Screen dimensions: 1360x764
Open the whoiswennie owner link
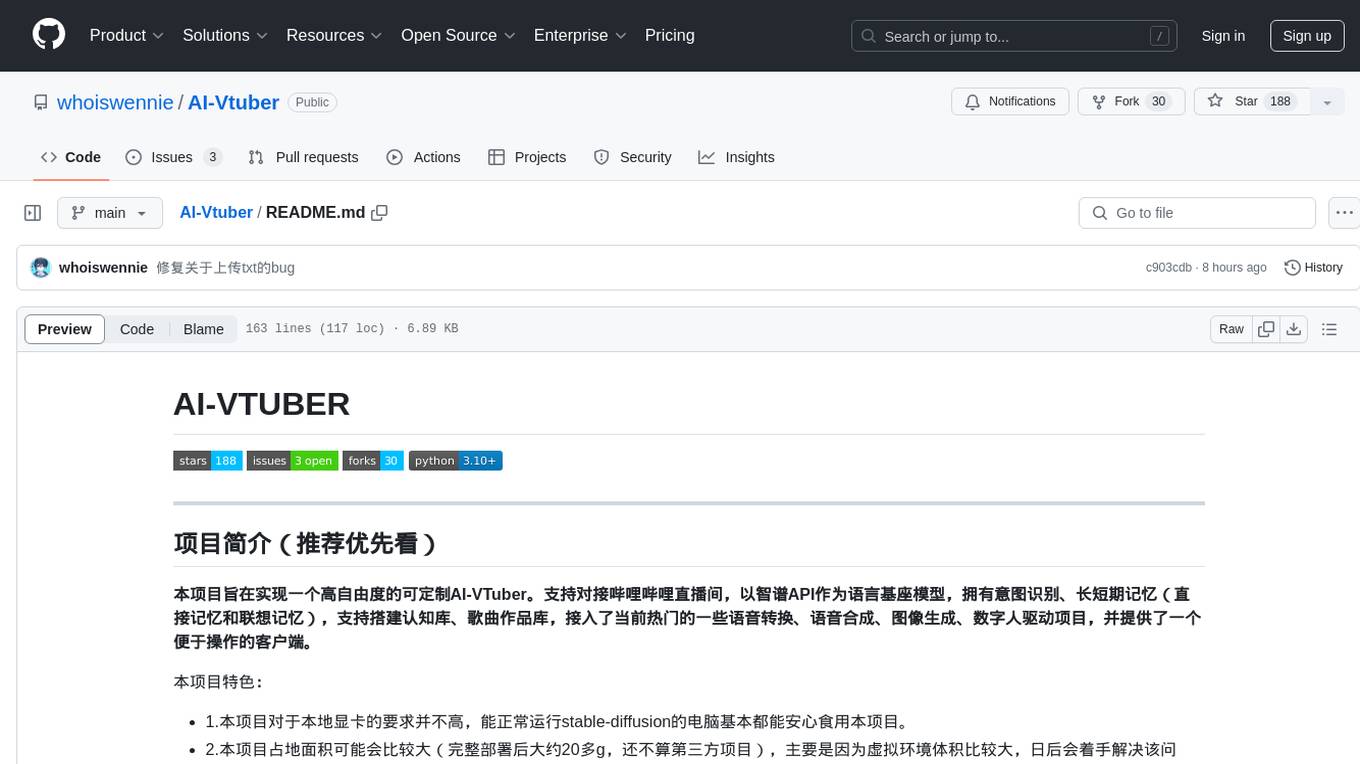[115, 102]
